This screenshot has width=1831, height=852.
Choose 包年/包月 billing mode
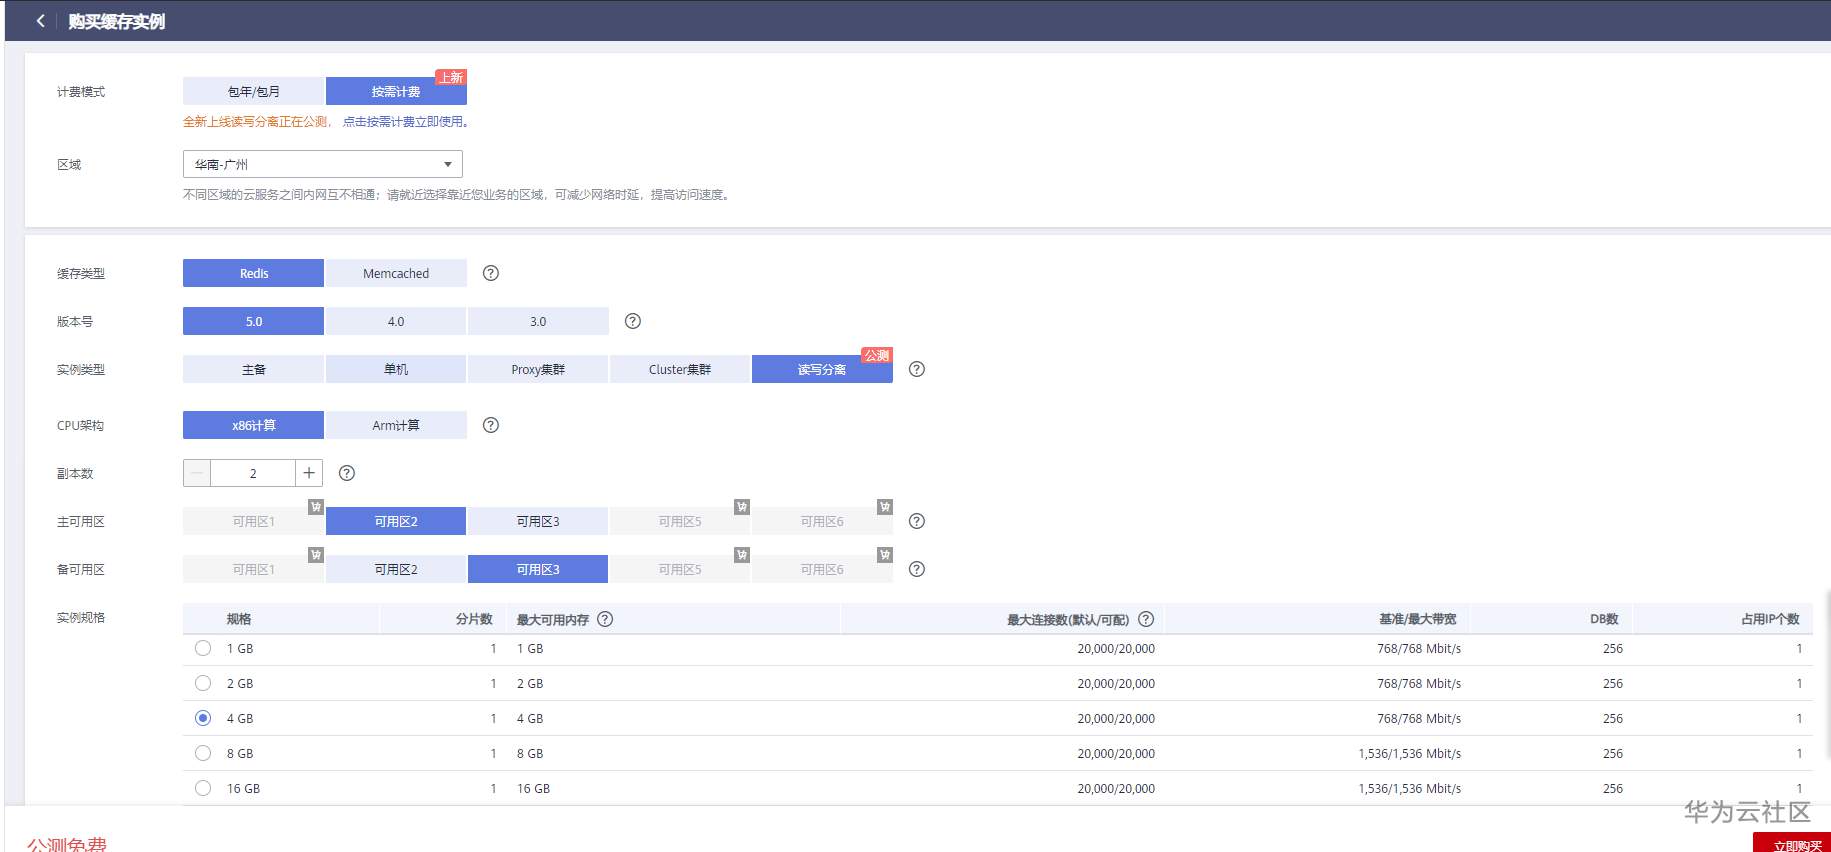pyautogui.click(x=253, y=91)
